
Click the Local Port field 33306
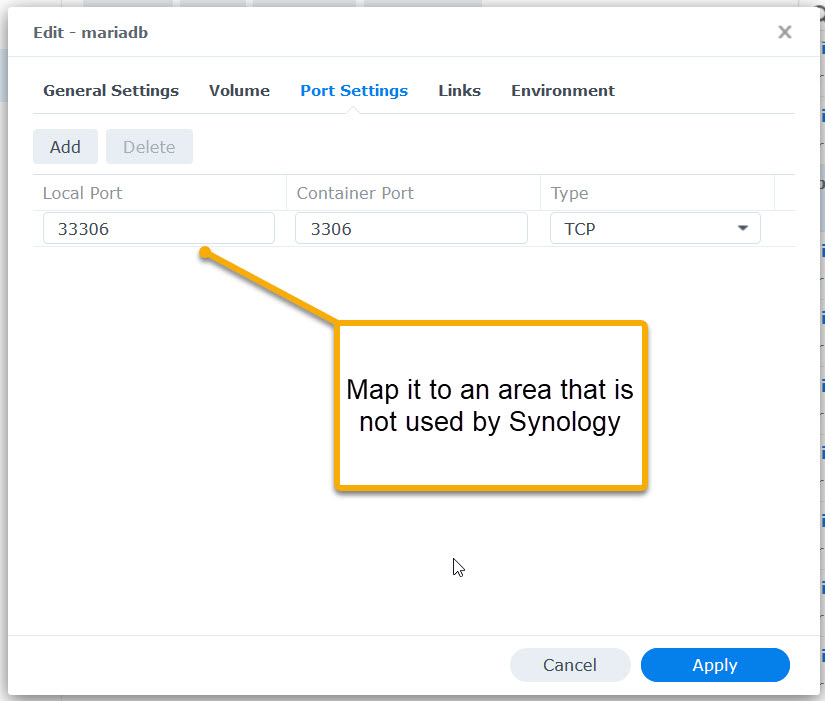(x=159, y=228)
